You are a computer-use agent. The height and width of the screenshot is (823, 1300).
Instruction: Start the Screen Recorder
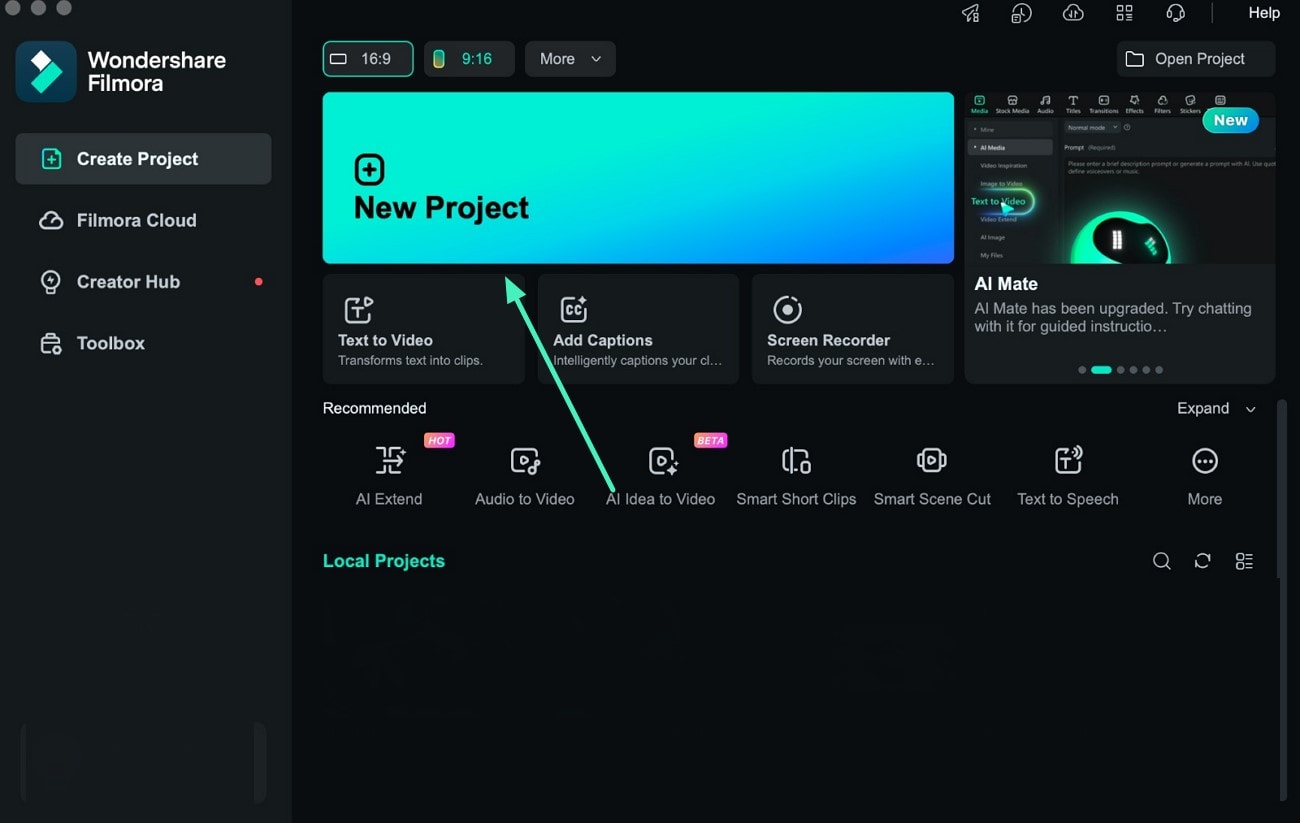click(852, 329)
